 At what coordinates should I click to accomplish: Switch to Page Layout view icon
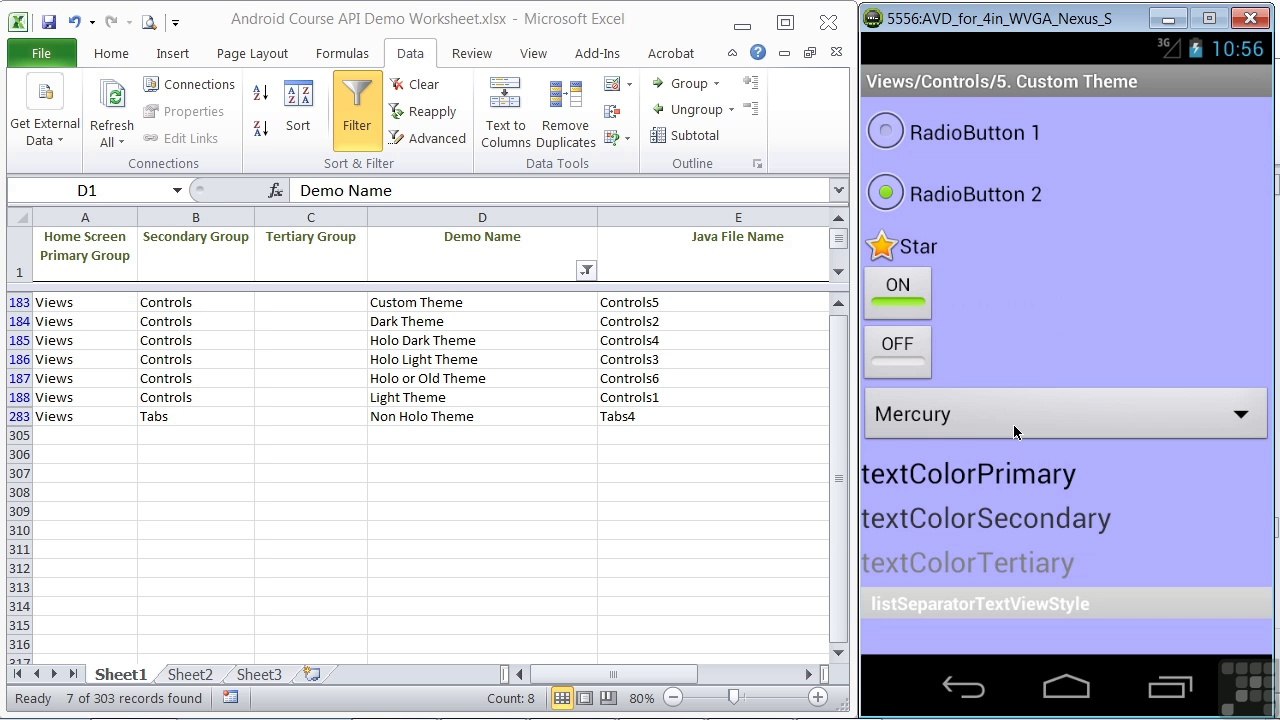[584, 698]
